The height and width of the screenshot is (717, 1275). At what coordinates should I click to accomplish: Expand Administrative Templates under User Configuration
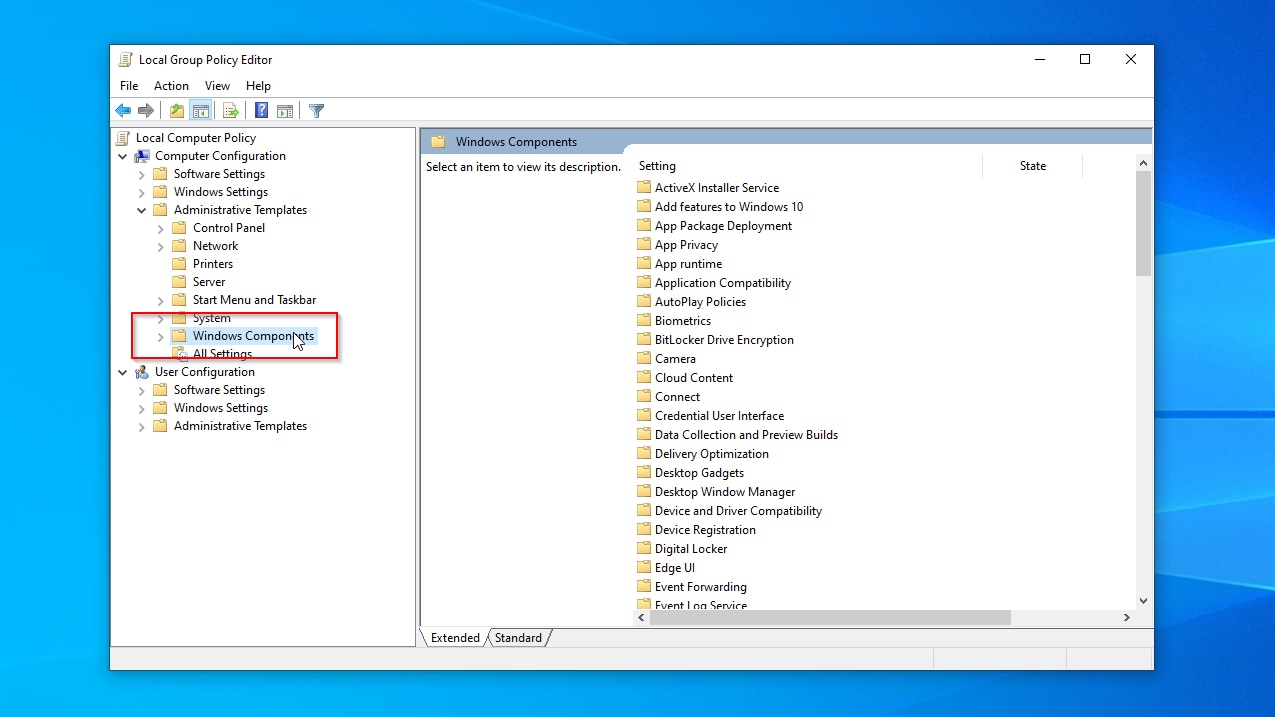[142, 426]
